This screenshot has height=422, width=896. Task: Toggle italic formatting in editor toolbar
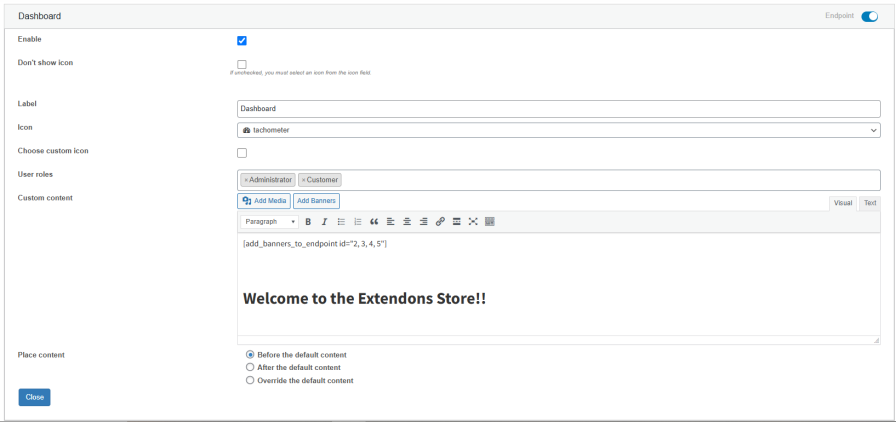pos(325,222)
